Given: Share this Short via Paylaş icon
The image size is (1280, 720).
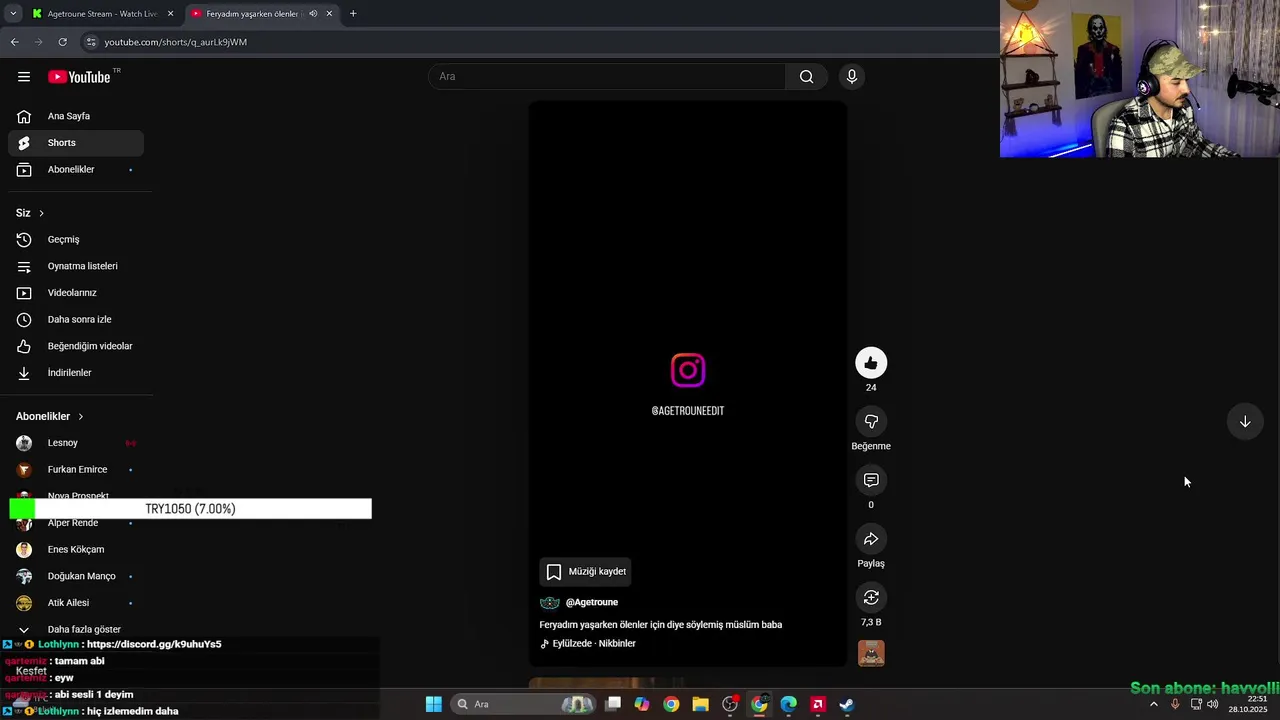Looking at the screenshot, I should [x=871, y=539].
